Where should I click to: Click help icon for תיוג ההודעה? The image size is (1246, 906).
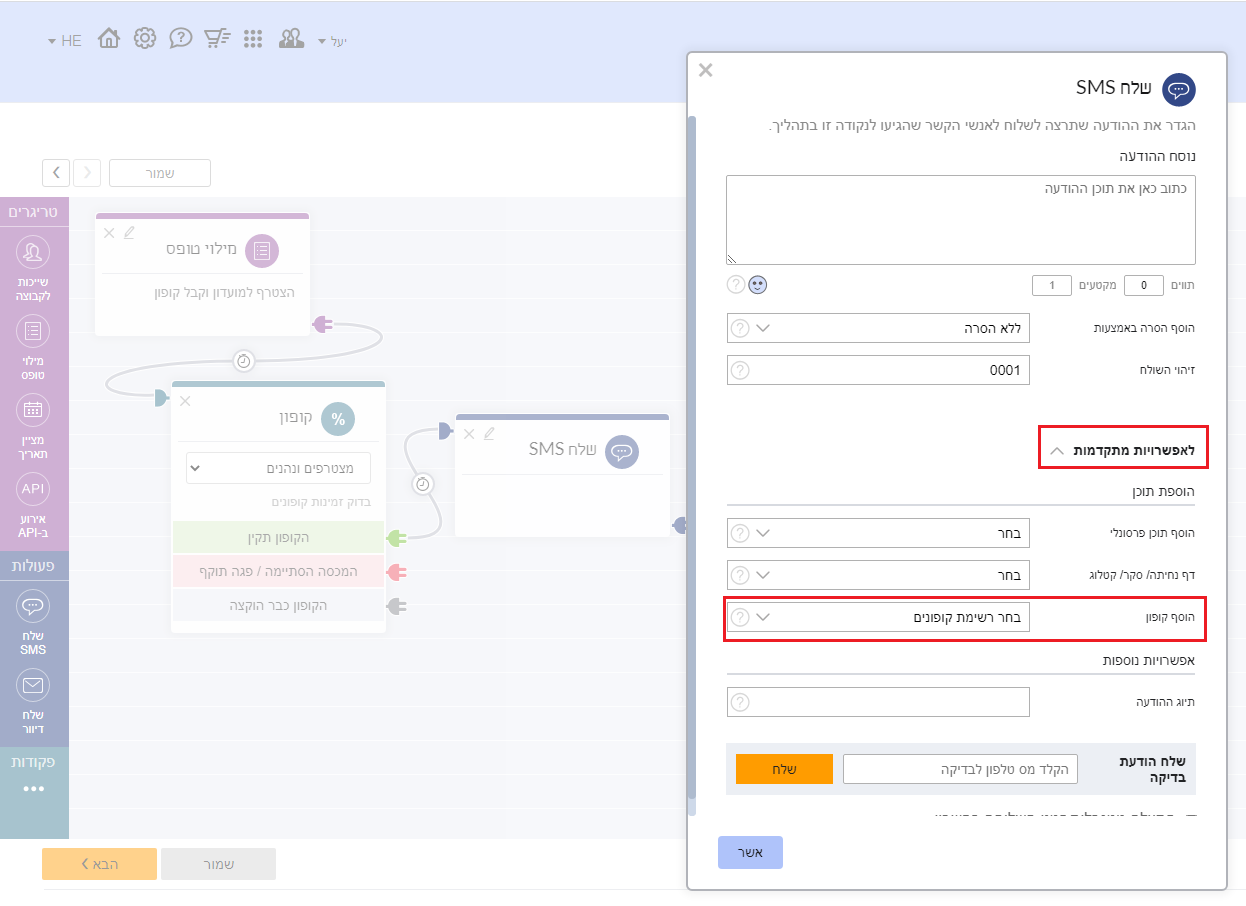tap(740, 702)
